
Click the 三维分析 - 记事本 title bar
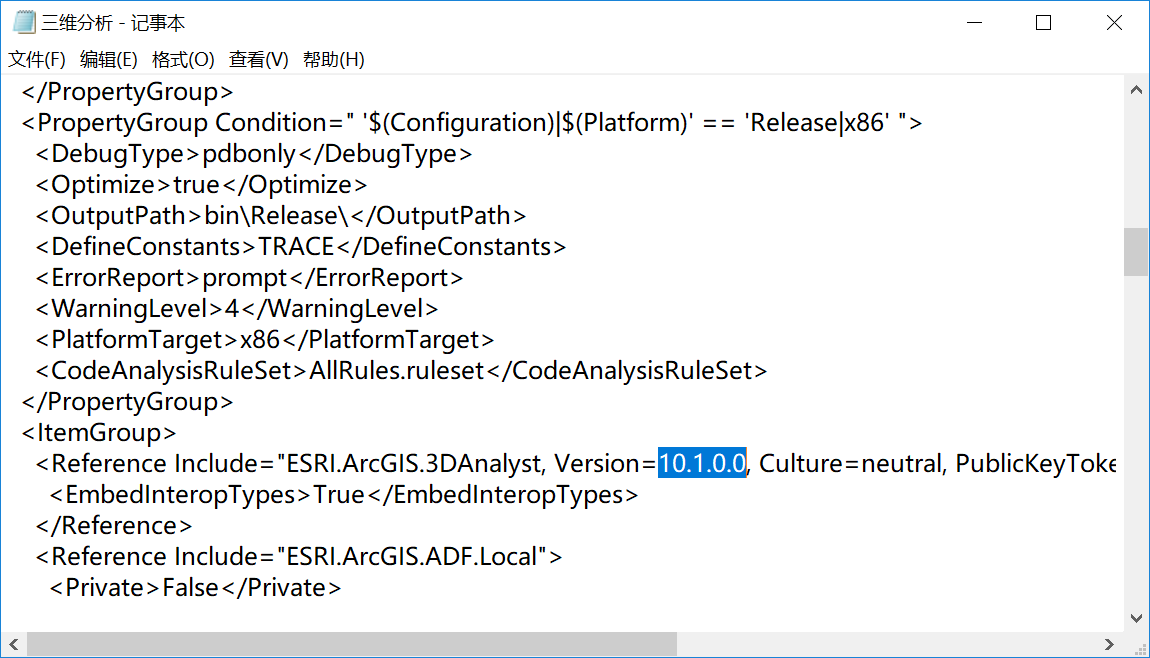pyautogui.click(x=500, y=23)
